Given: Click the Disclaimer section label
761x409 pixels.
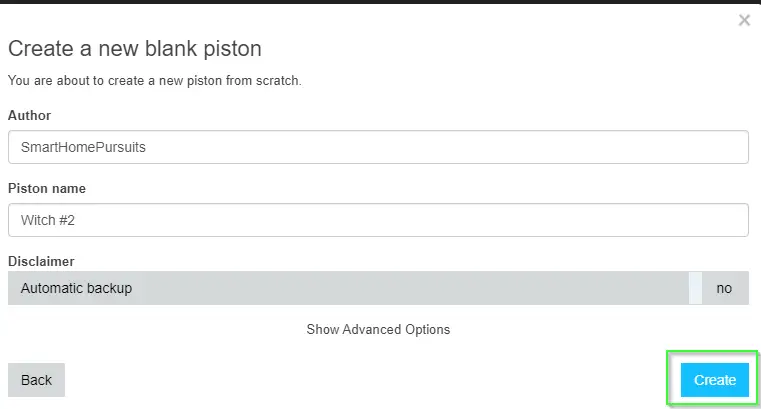Looking at the screenshot, I should [x=41, y=261].
